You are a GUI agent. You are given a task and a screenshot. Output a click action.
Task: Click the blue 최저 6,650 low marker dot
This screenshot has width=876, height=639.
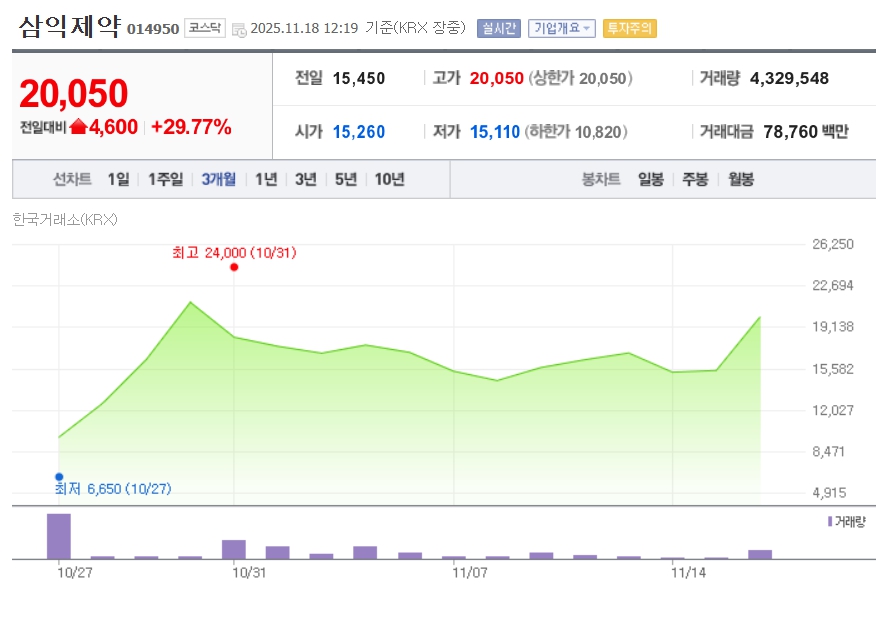click(x=59, y=477)
